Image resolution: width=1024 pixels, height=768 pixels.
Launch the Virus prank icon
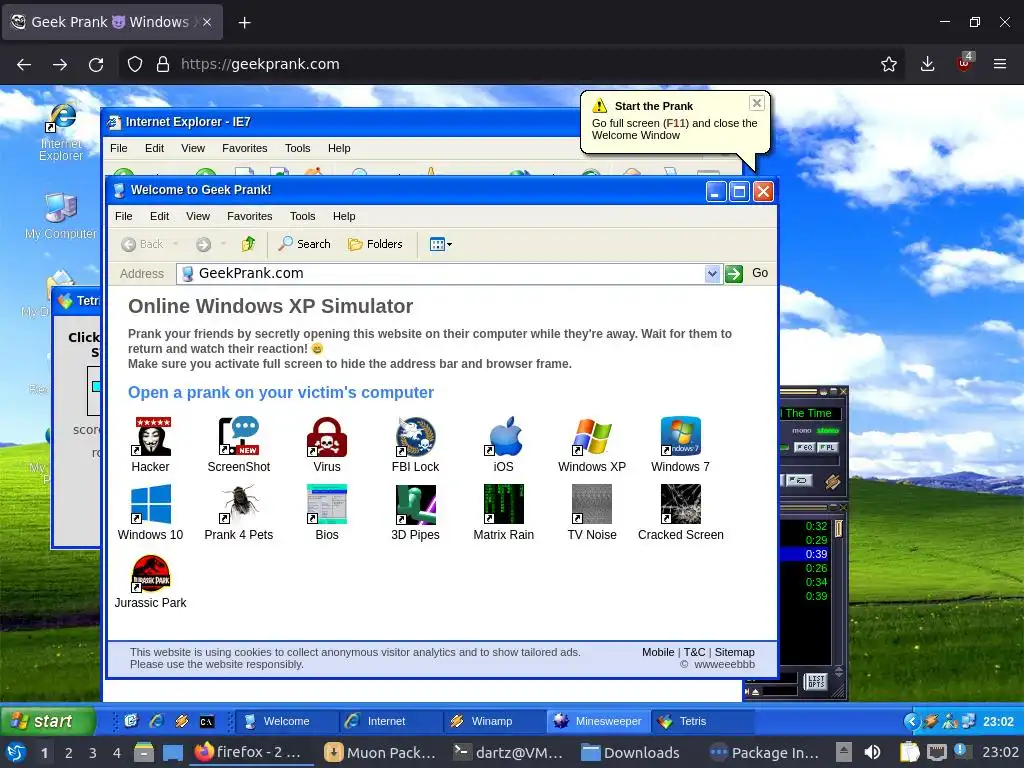(x=327, y=444)
